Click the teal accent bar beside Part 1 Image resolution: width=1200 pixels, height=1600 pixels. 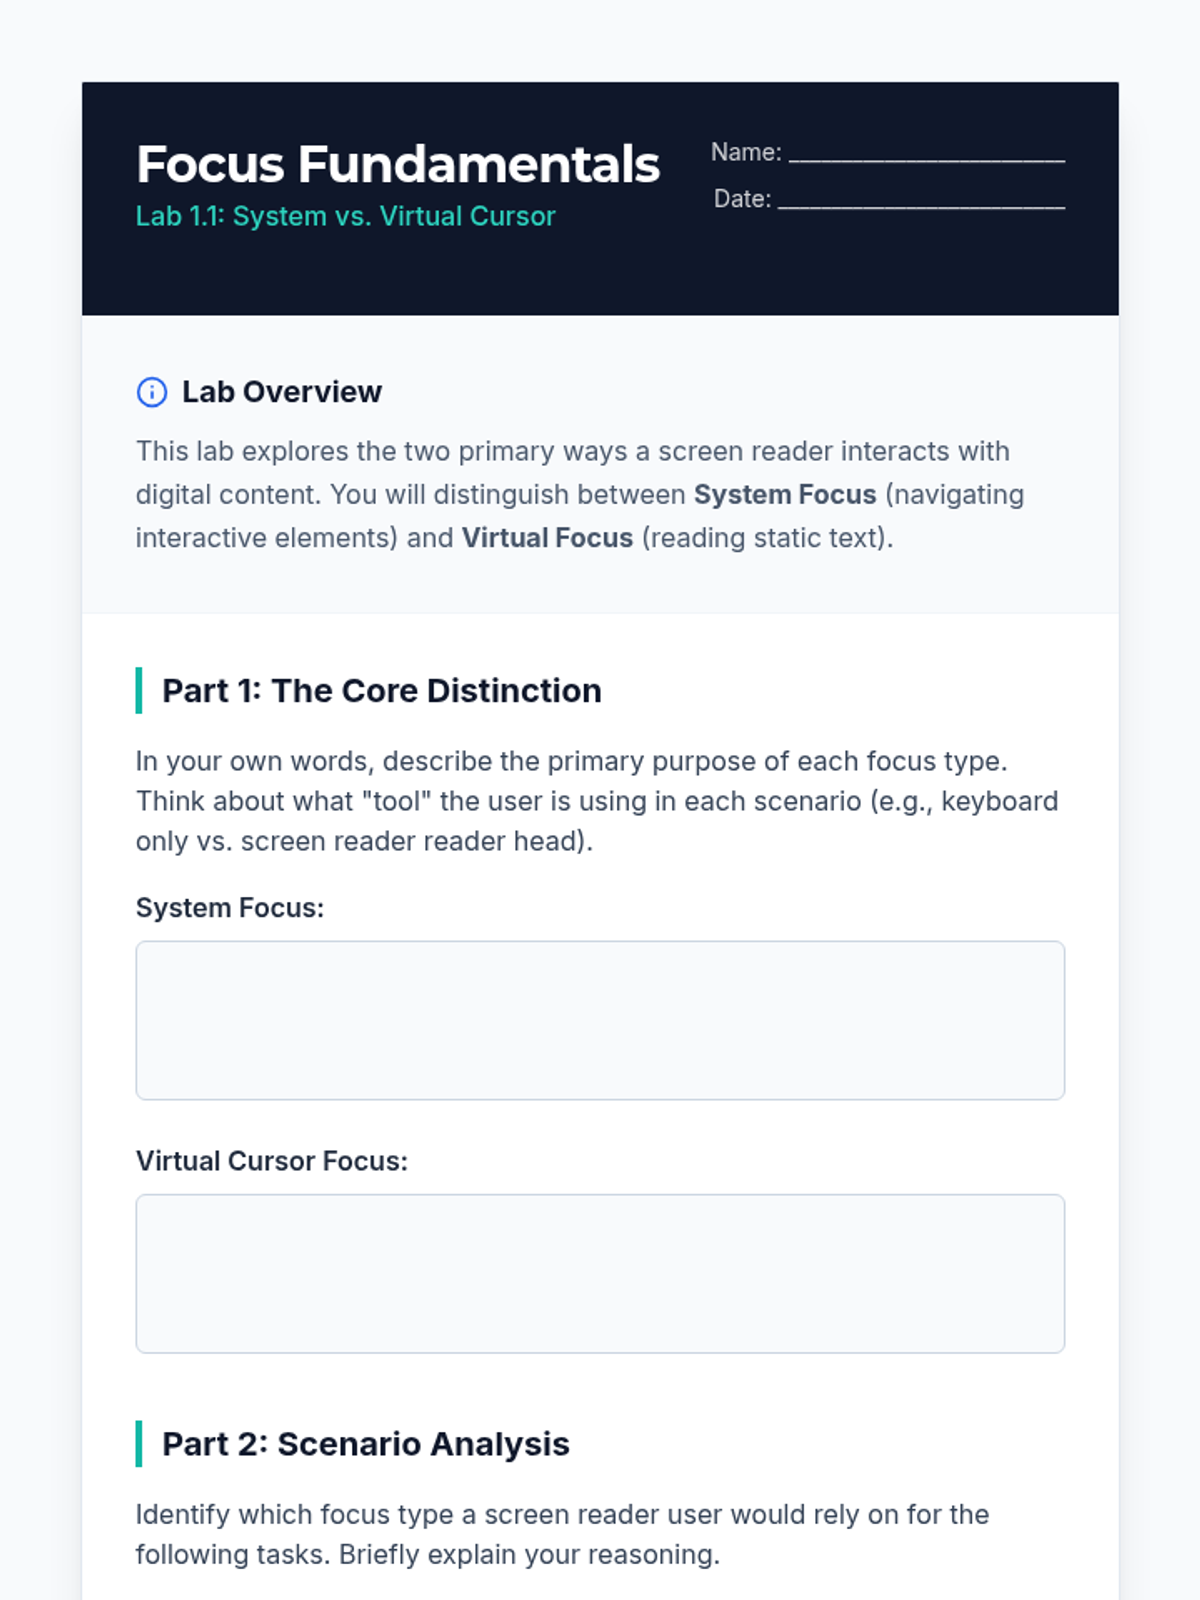point(139,691)
